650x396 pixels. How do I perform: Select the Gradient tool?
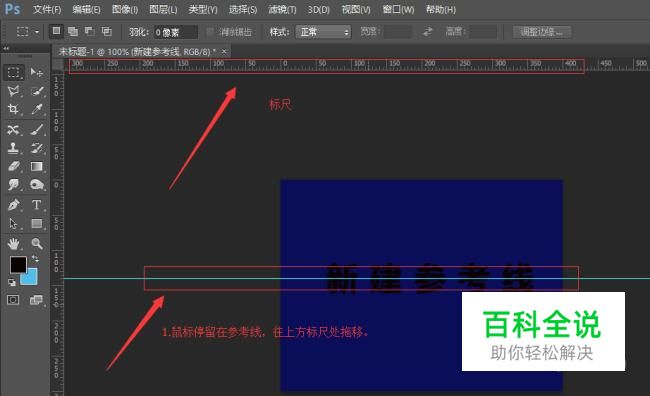pos(36,166)
